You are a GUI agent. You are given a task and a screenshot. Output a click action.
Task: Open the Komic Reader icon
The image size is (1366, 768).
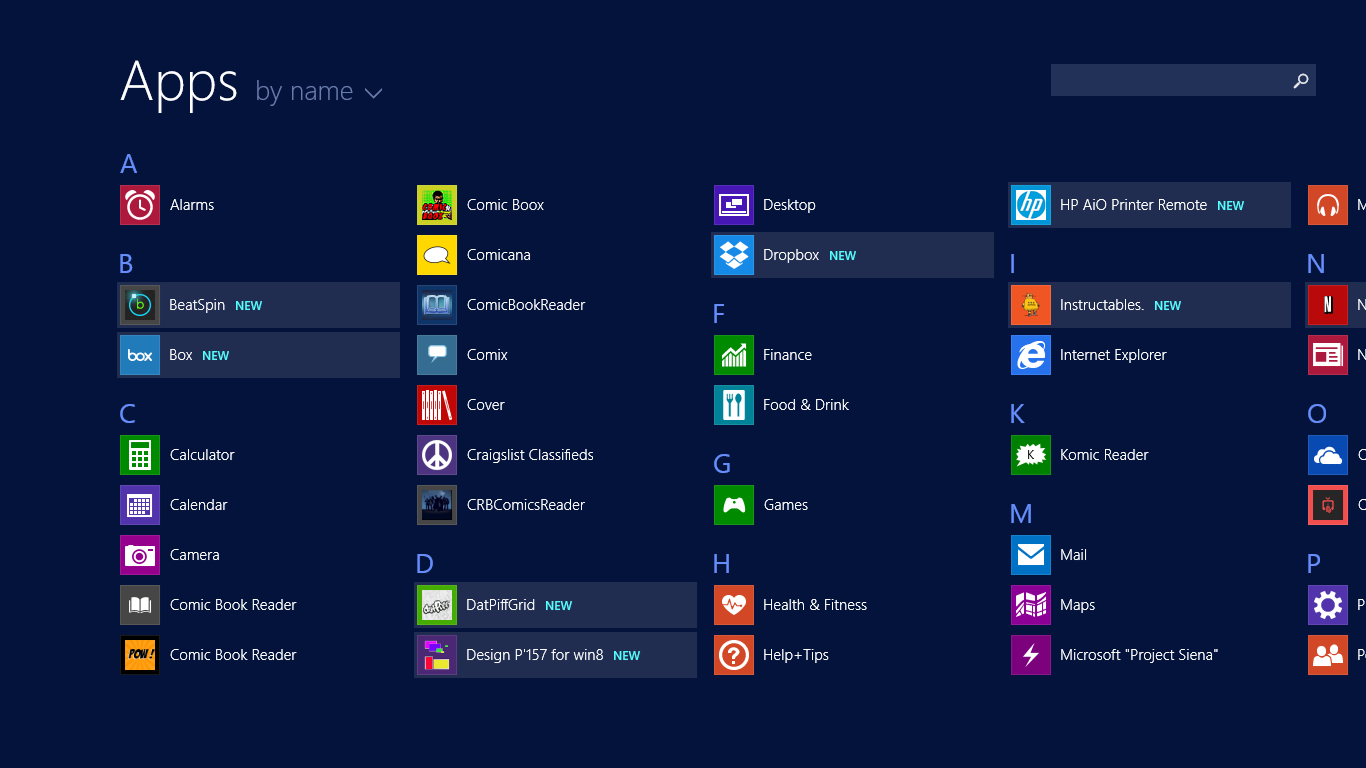[x=1031, y=455]
